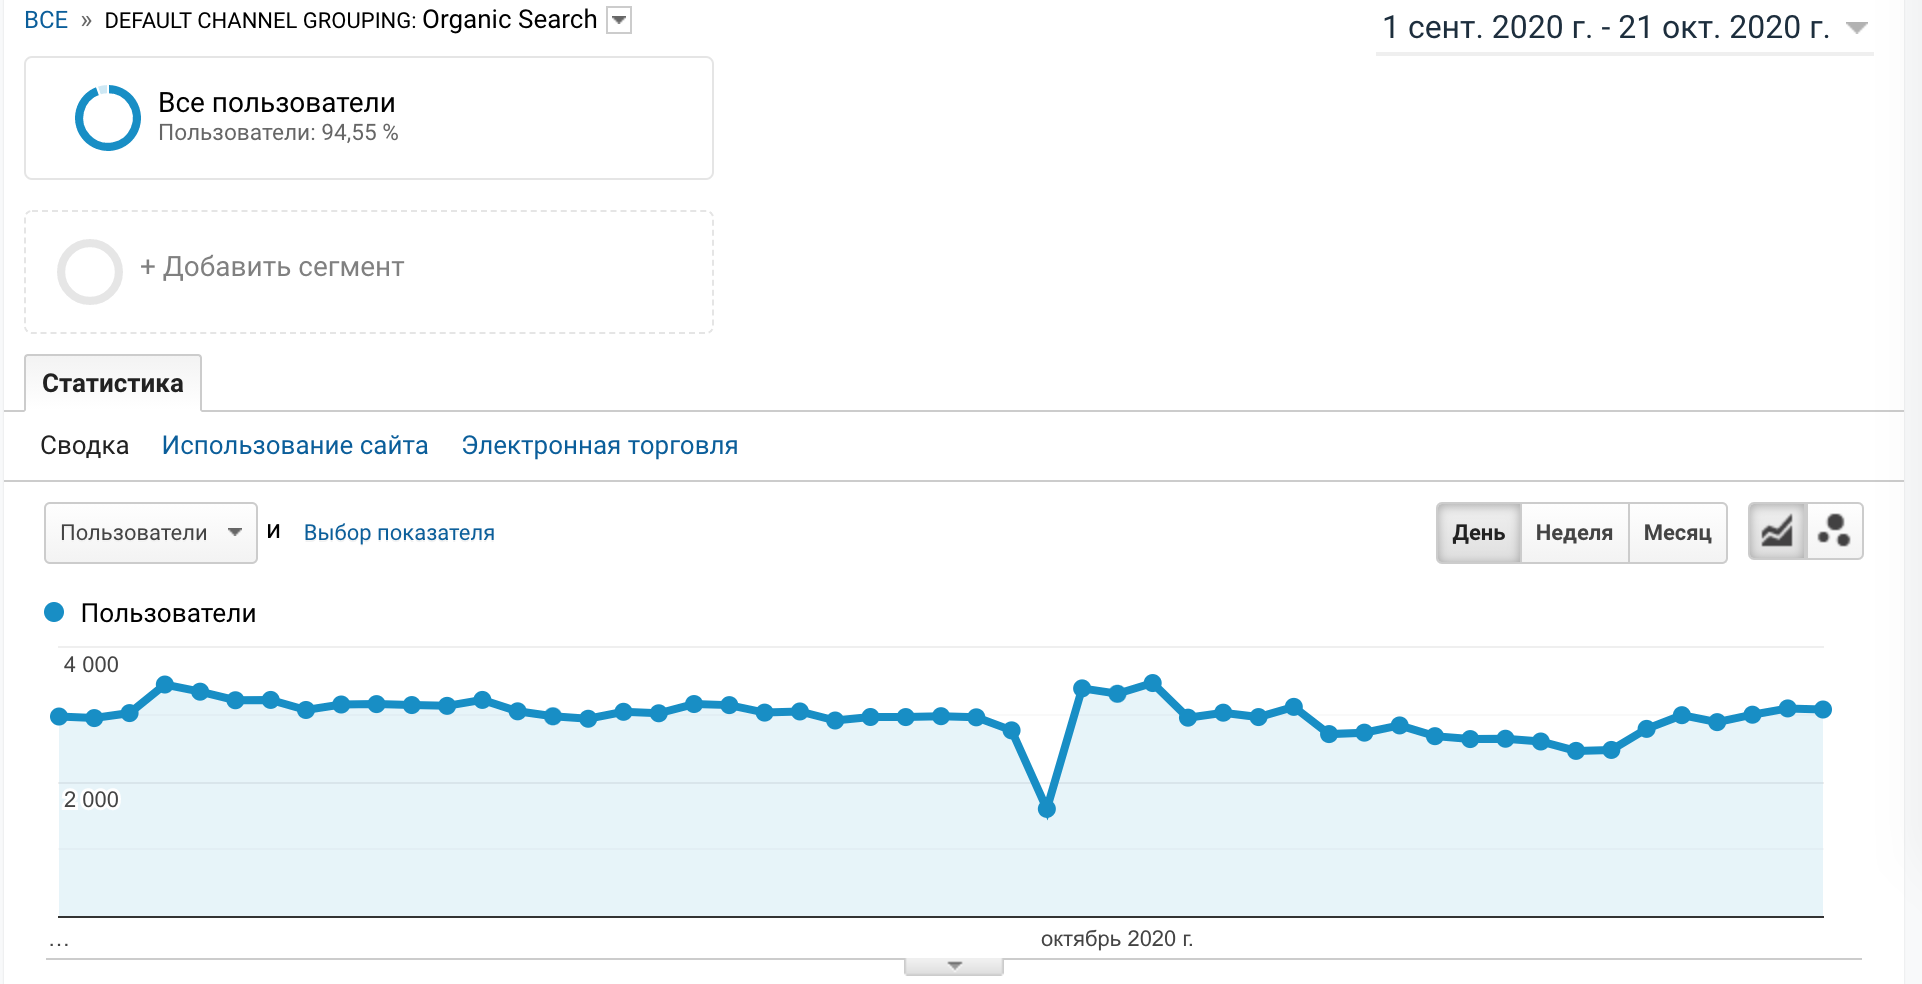Expand the panel below the chart
Image resolution: width=1922 pixels, height=984 pixels.
954,966
